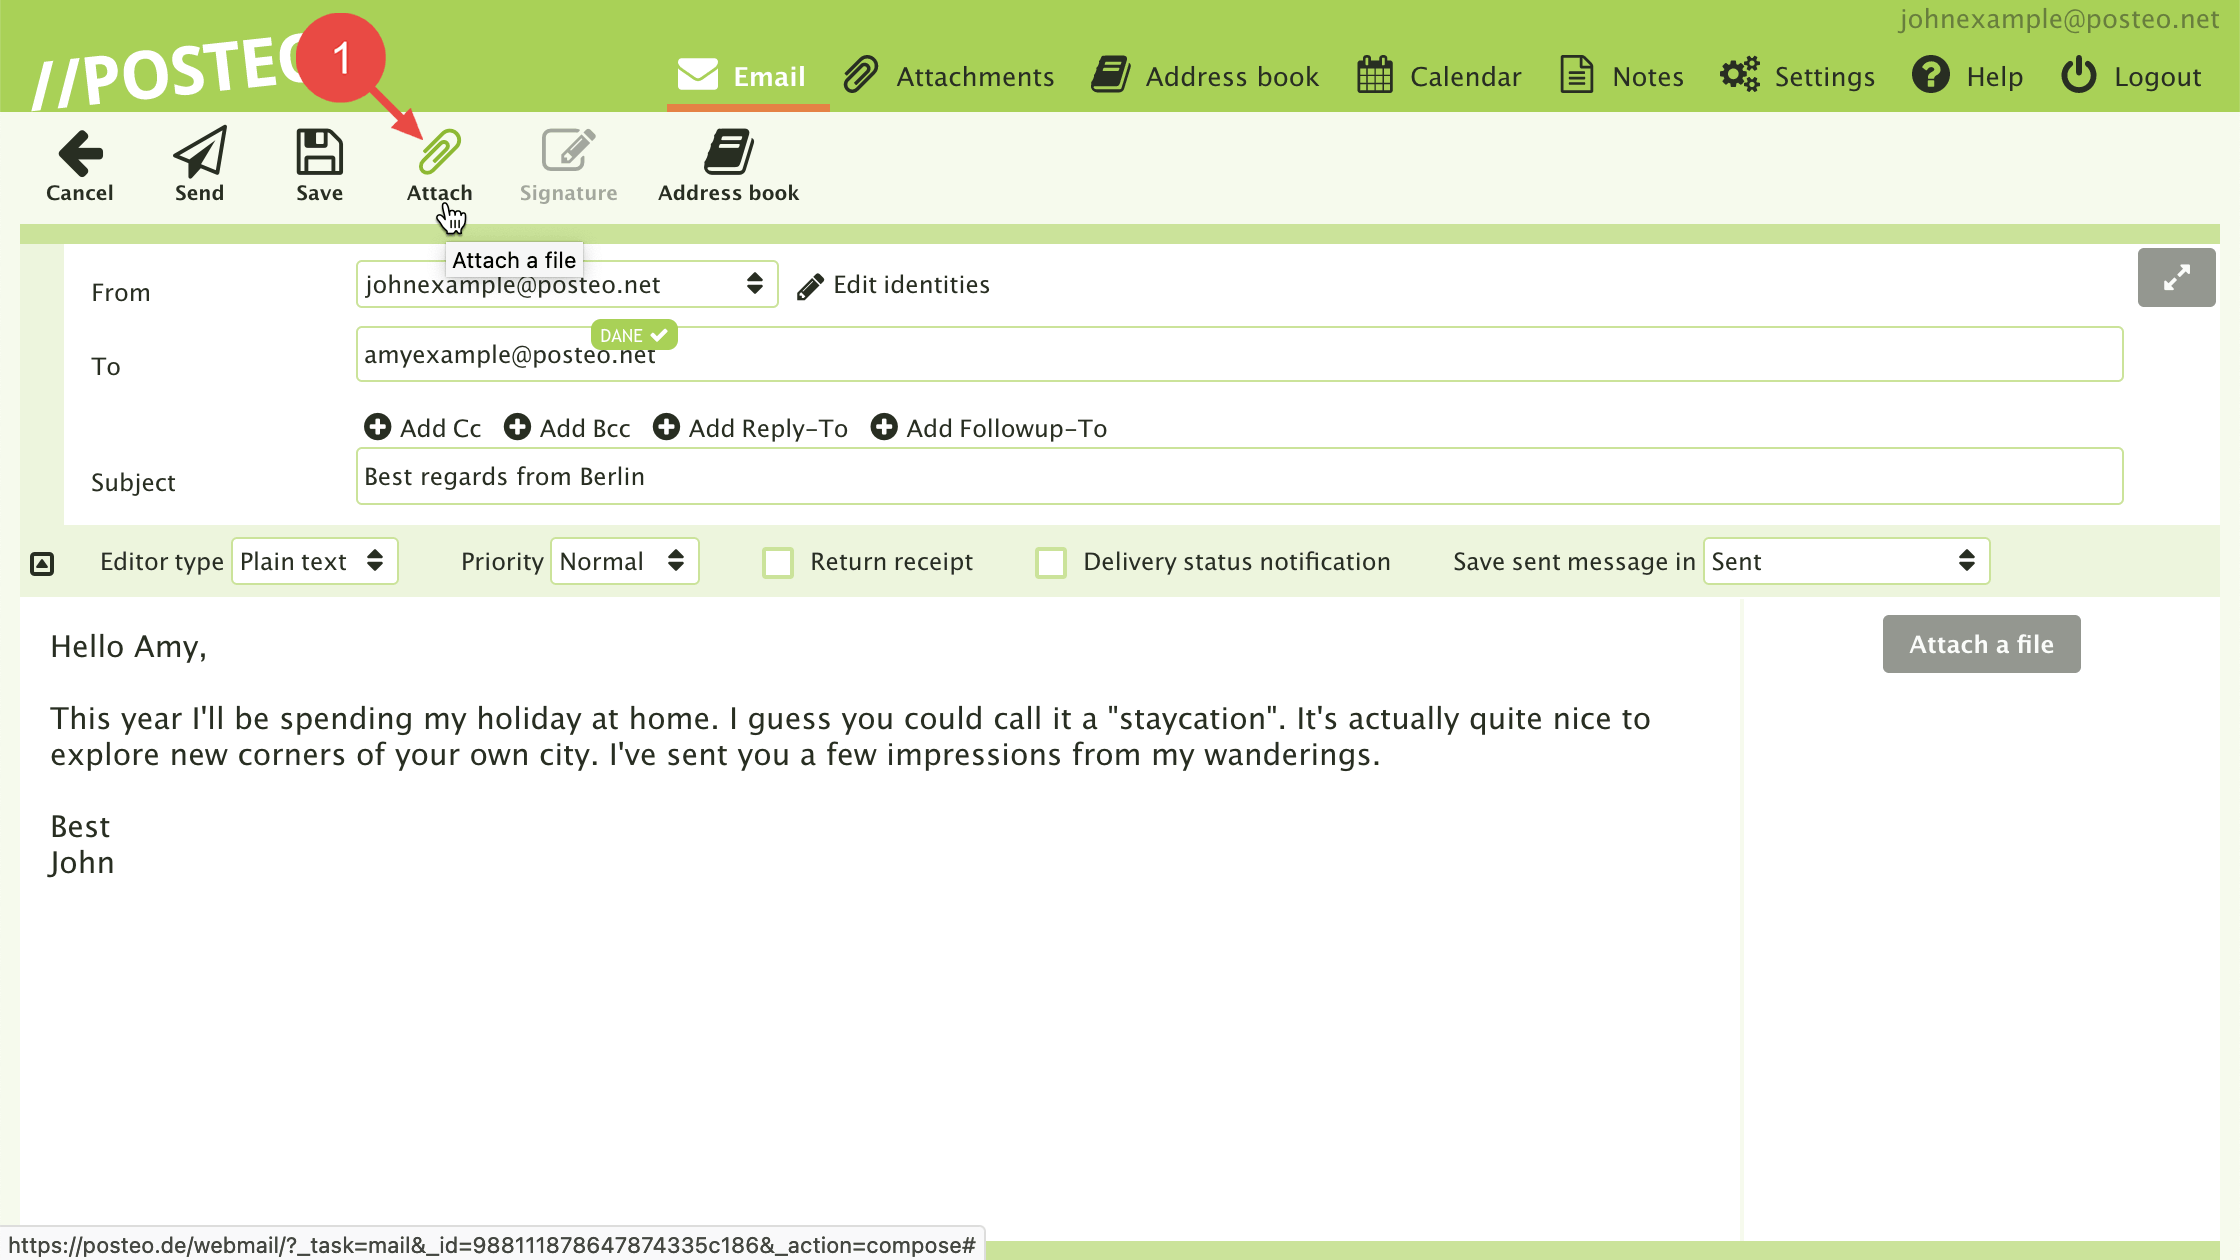
Task: Open the Save sent message in dropdown
Action: point(1846,561)
